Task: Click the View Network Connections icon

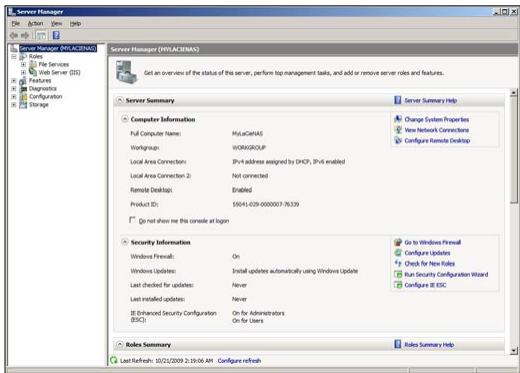Action: point(398,130)
